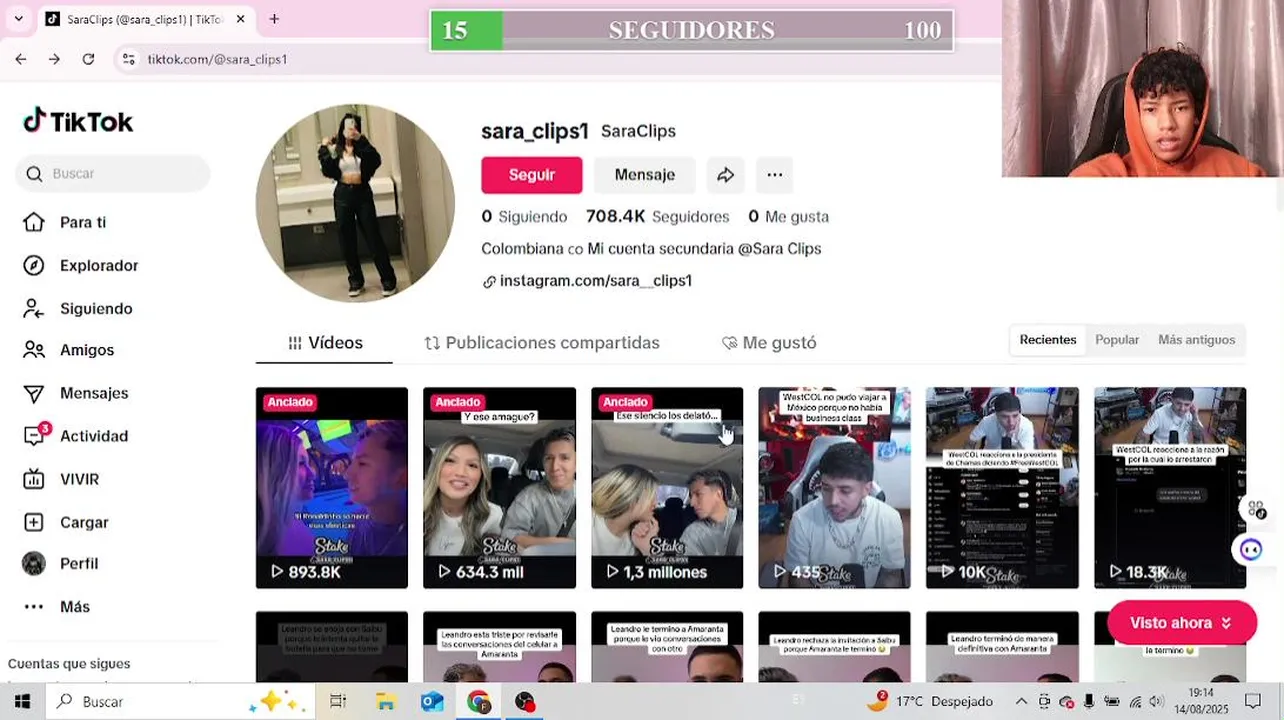The width and height of the screenshot is (1284, 720).
Task: Click the Cuentas que sigues heading
Action: 69,664
